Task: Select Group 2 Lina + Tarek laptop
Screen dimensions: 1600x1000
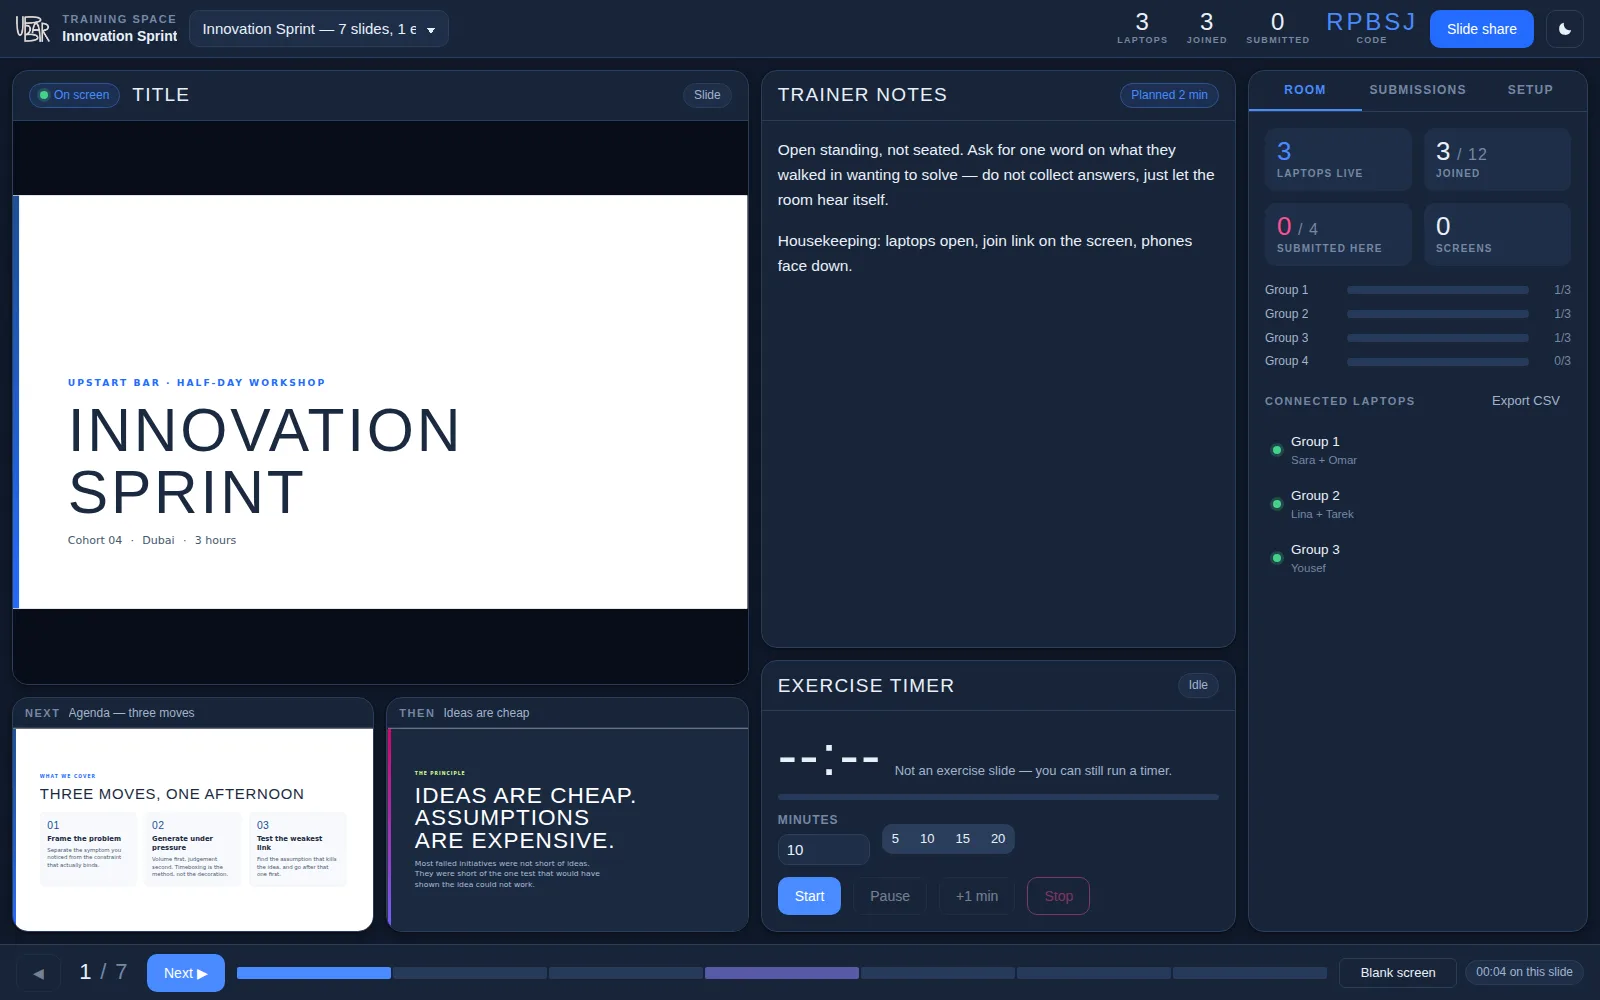Action: (1417, 504)
